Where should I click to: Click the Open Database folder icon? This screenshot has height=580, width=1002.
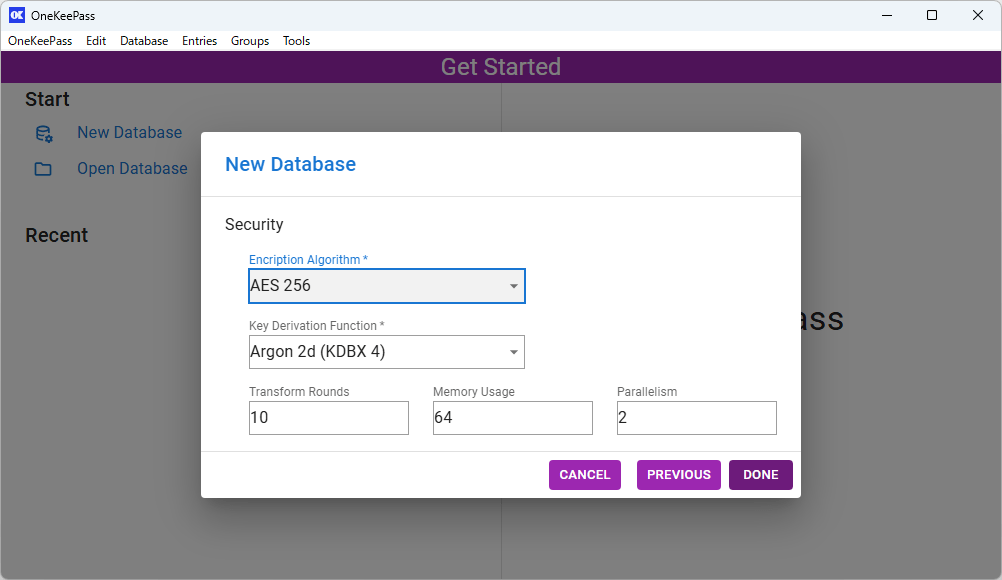(x=43, y=169)
